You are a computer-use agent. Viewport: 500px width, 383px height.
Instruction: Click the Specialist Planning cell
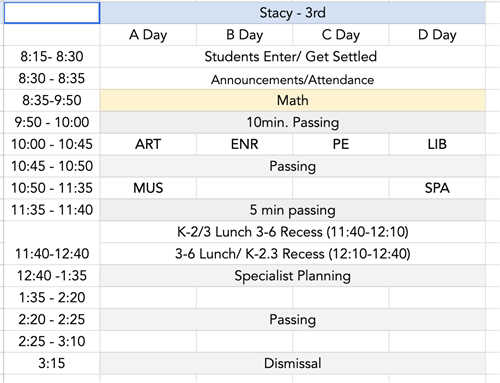pos(293,276)
